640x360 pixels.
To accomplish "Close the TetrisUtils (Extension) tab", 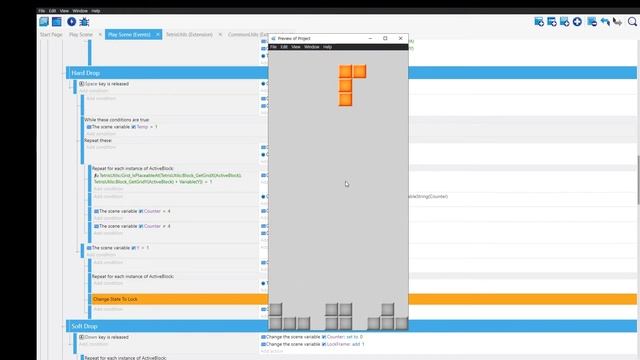I will pos(220,35).
